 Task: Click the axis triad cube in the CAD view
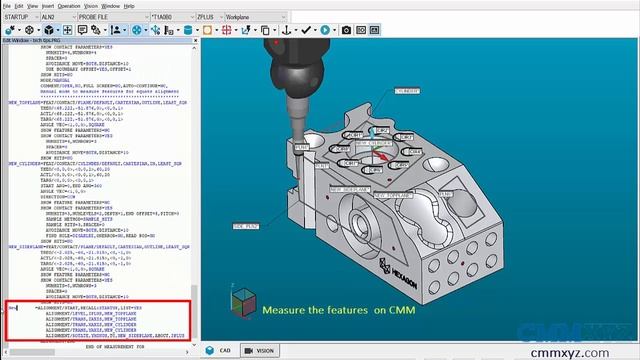pos(243,302)
